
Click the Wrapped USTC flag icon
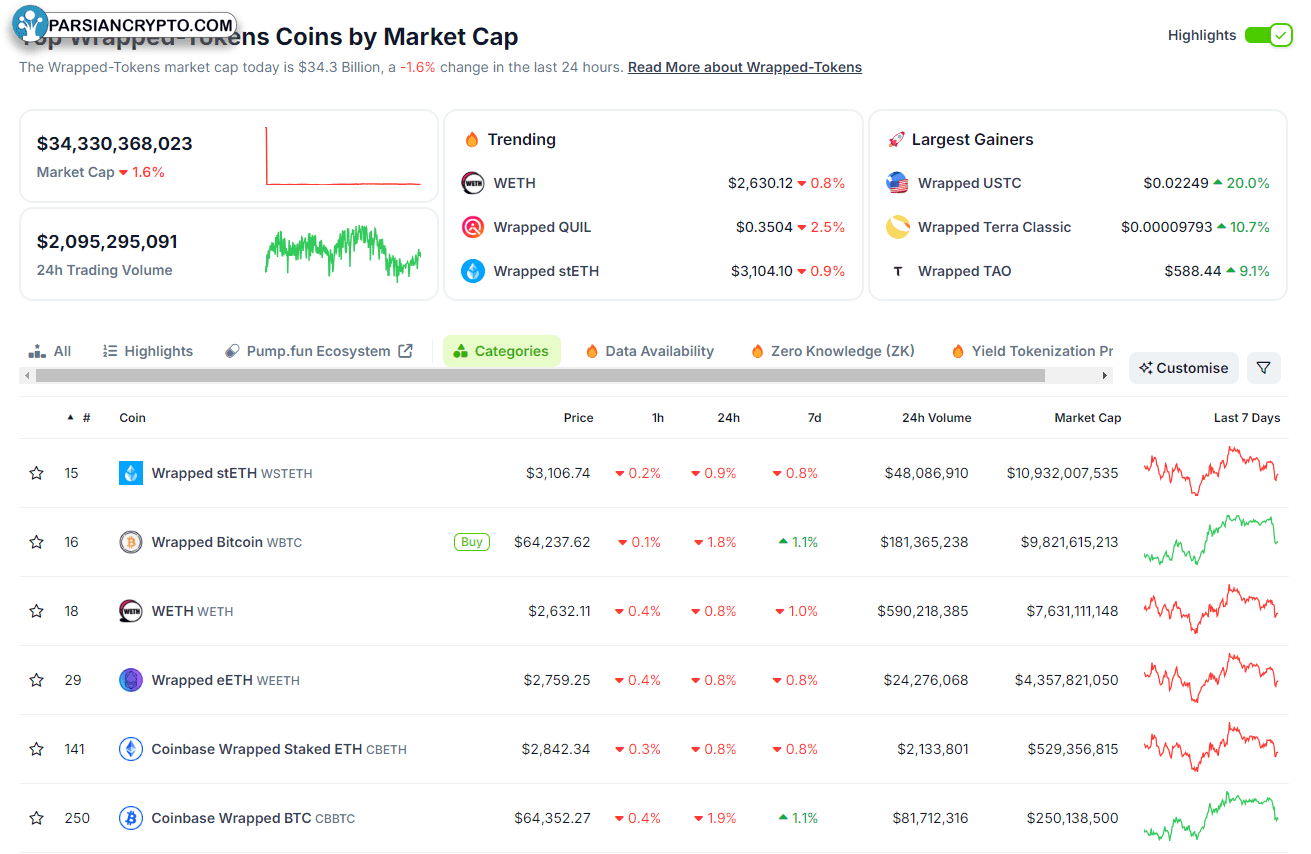point(897,183)
